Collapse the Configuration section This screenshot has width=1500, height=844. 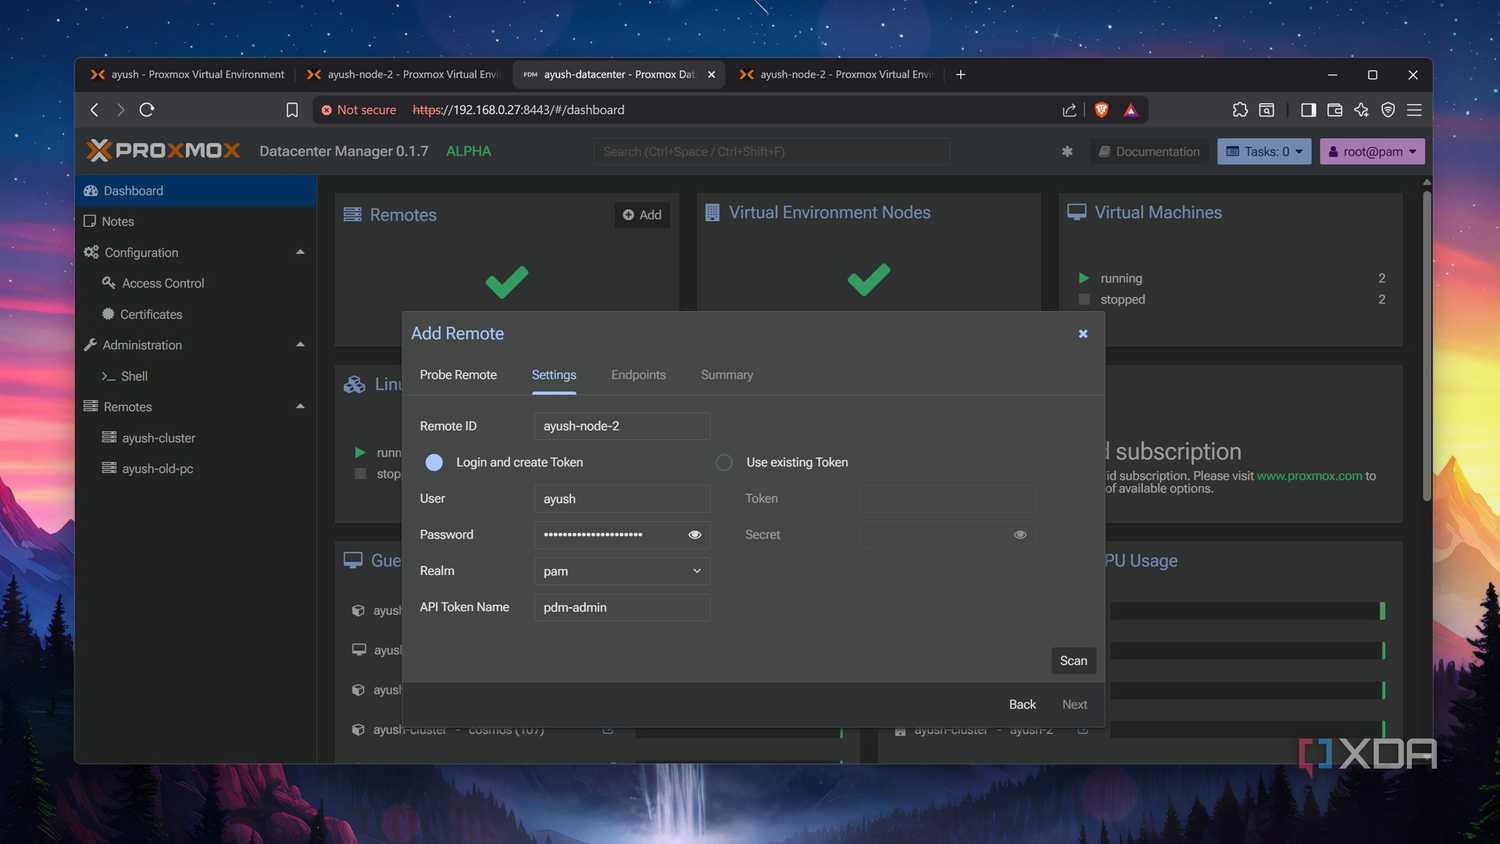pos(300,252)
